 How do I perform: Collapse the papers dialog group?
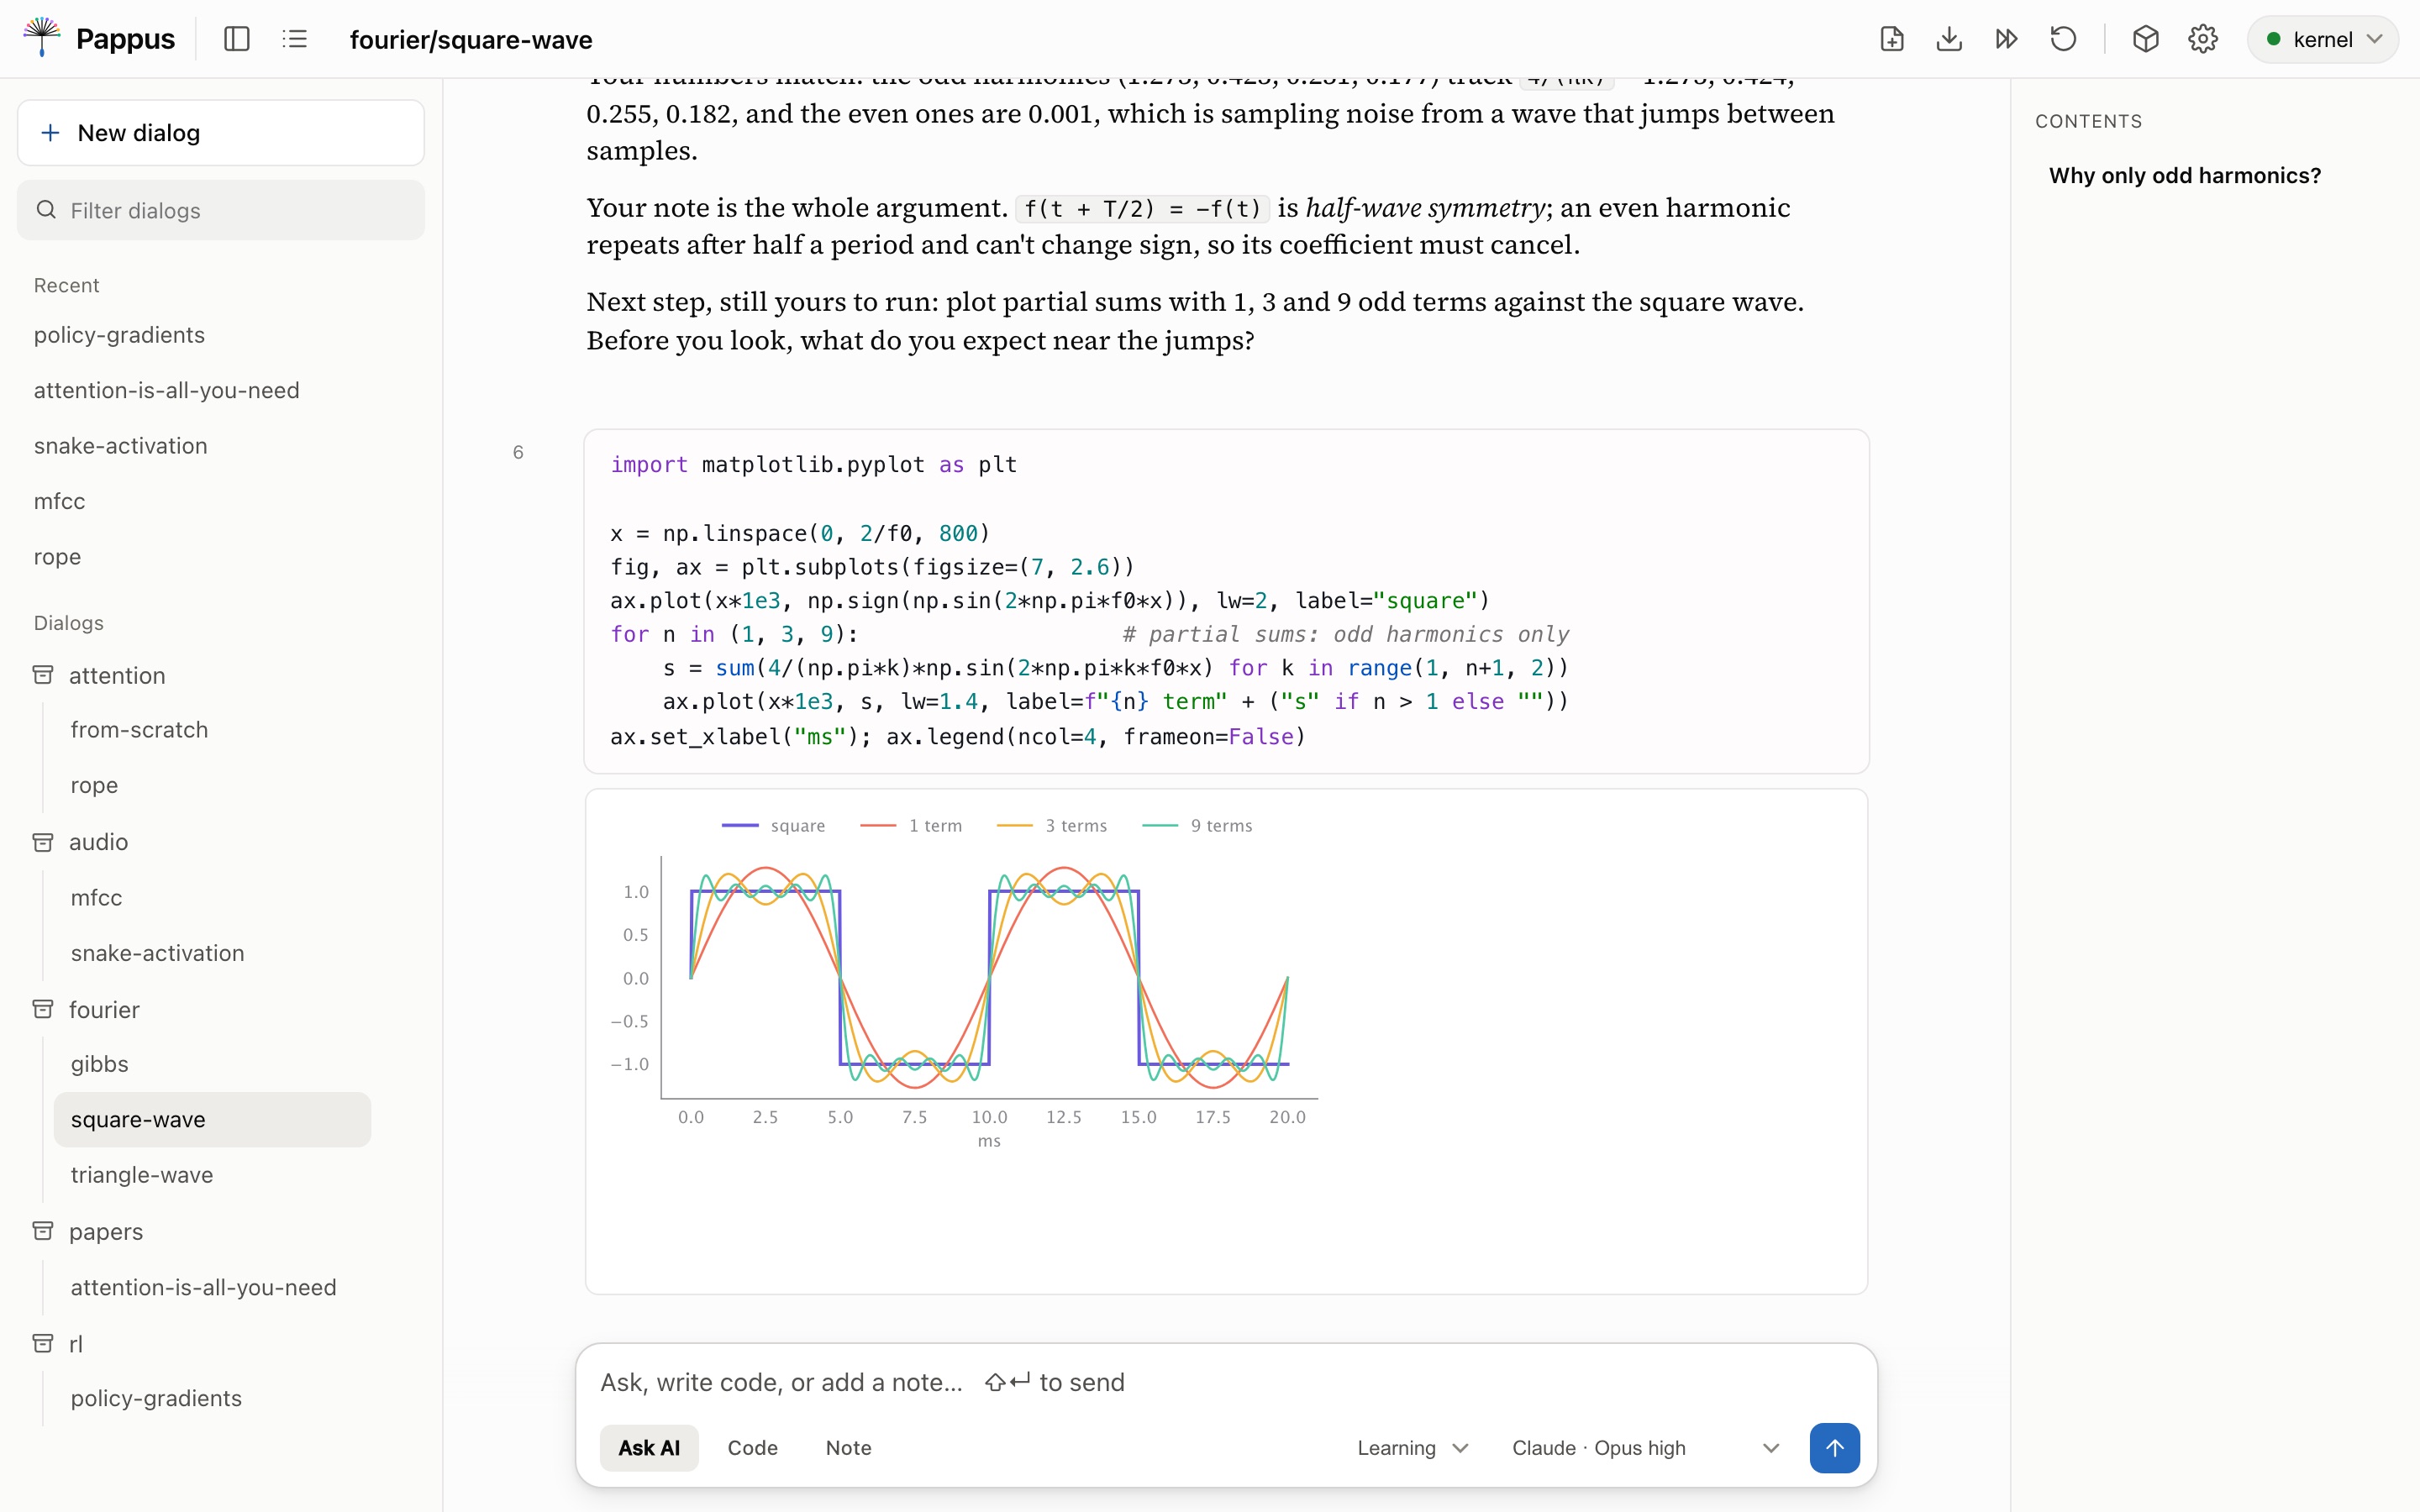106,1231
